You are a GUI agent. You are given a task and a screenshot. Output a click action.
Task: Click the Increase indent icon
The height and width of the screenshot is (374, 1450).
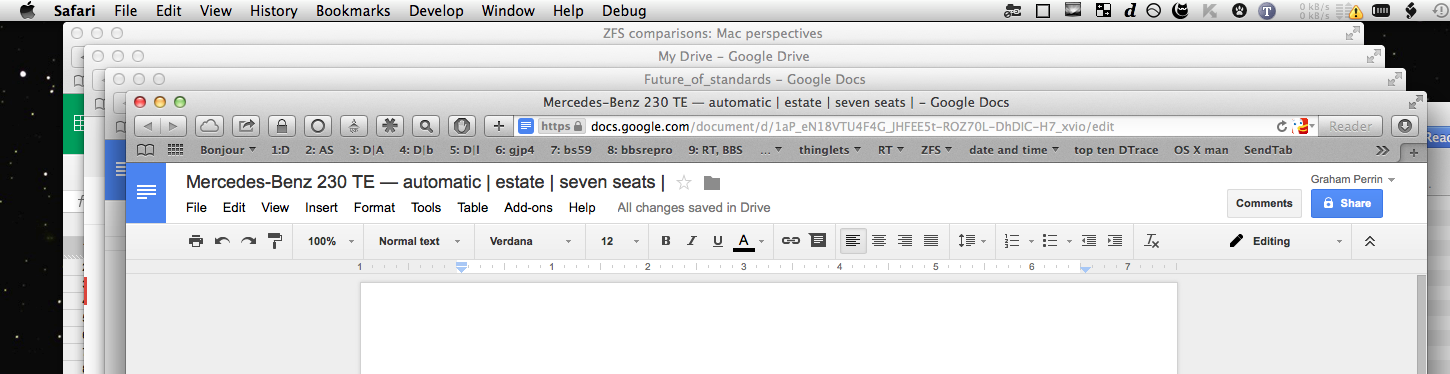point(1115,241)
